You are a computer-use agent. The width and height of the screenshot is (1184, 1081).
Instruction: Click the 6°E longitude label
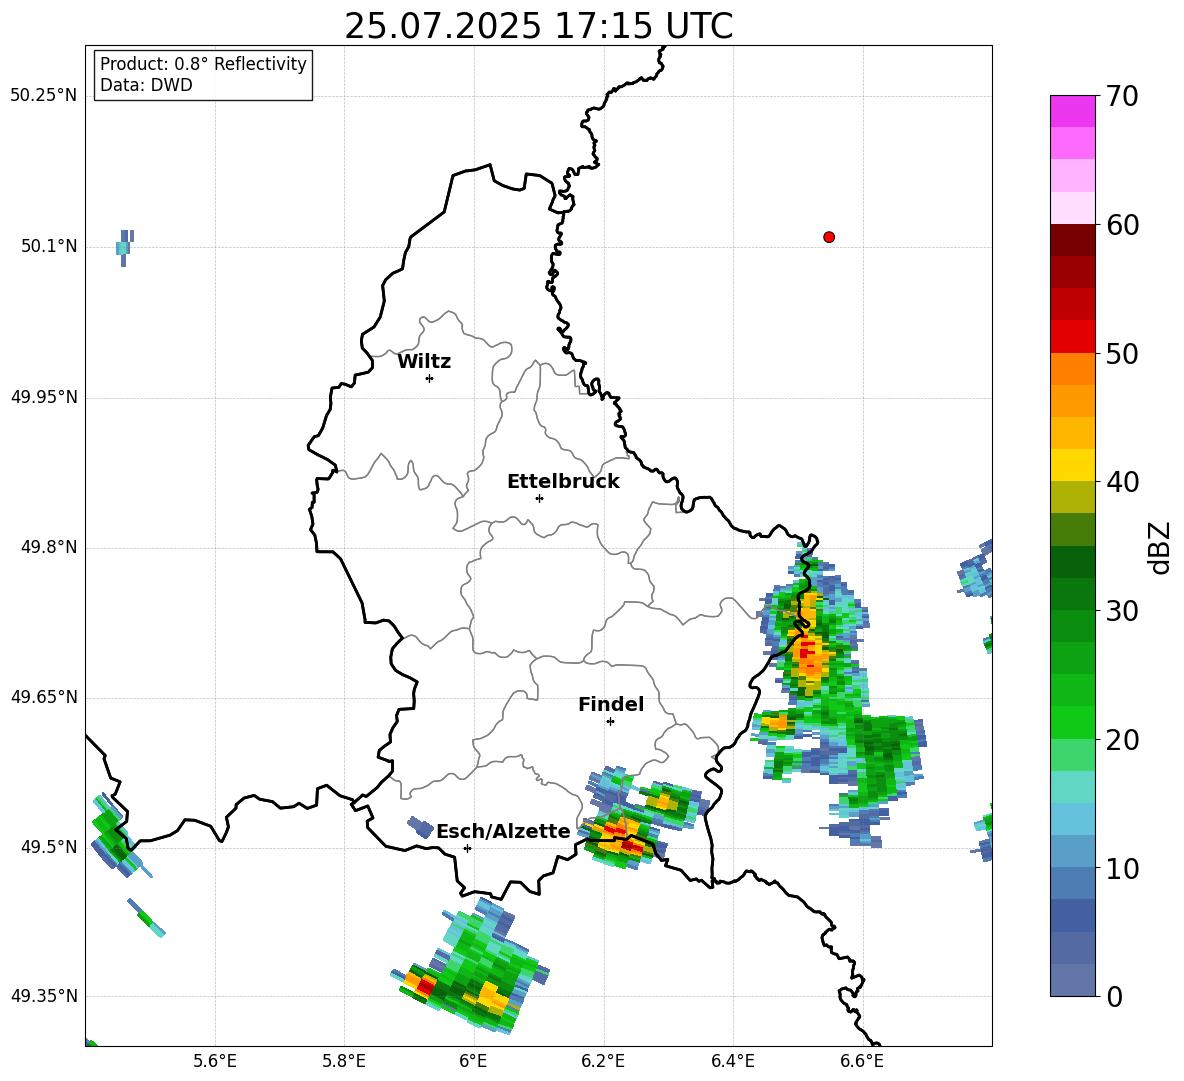pos(473,1061)
